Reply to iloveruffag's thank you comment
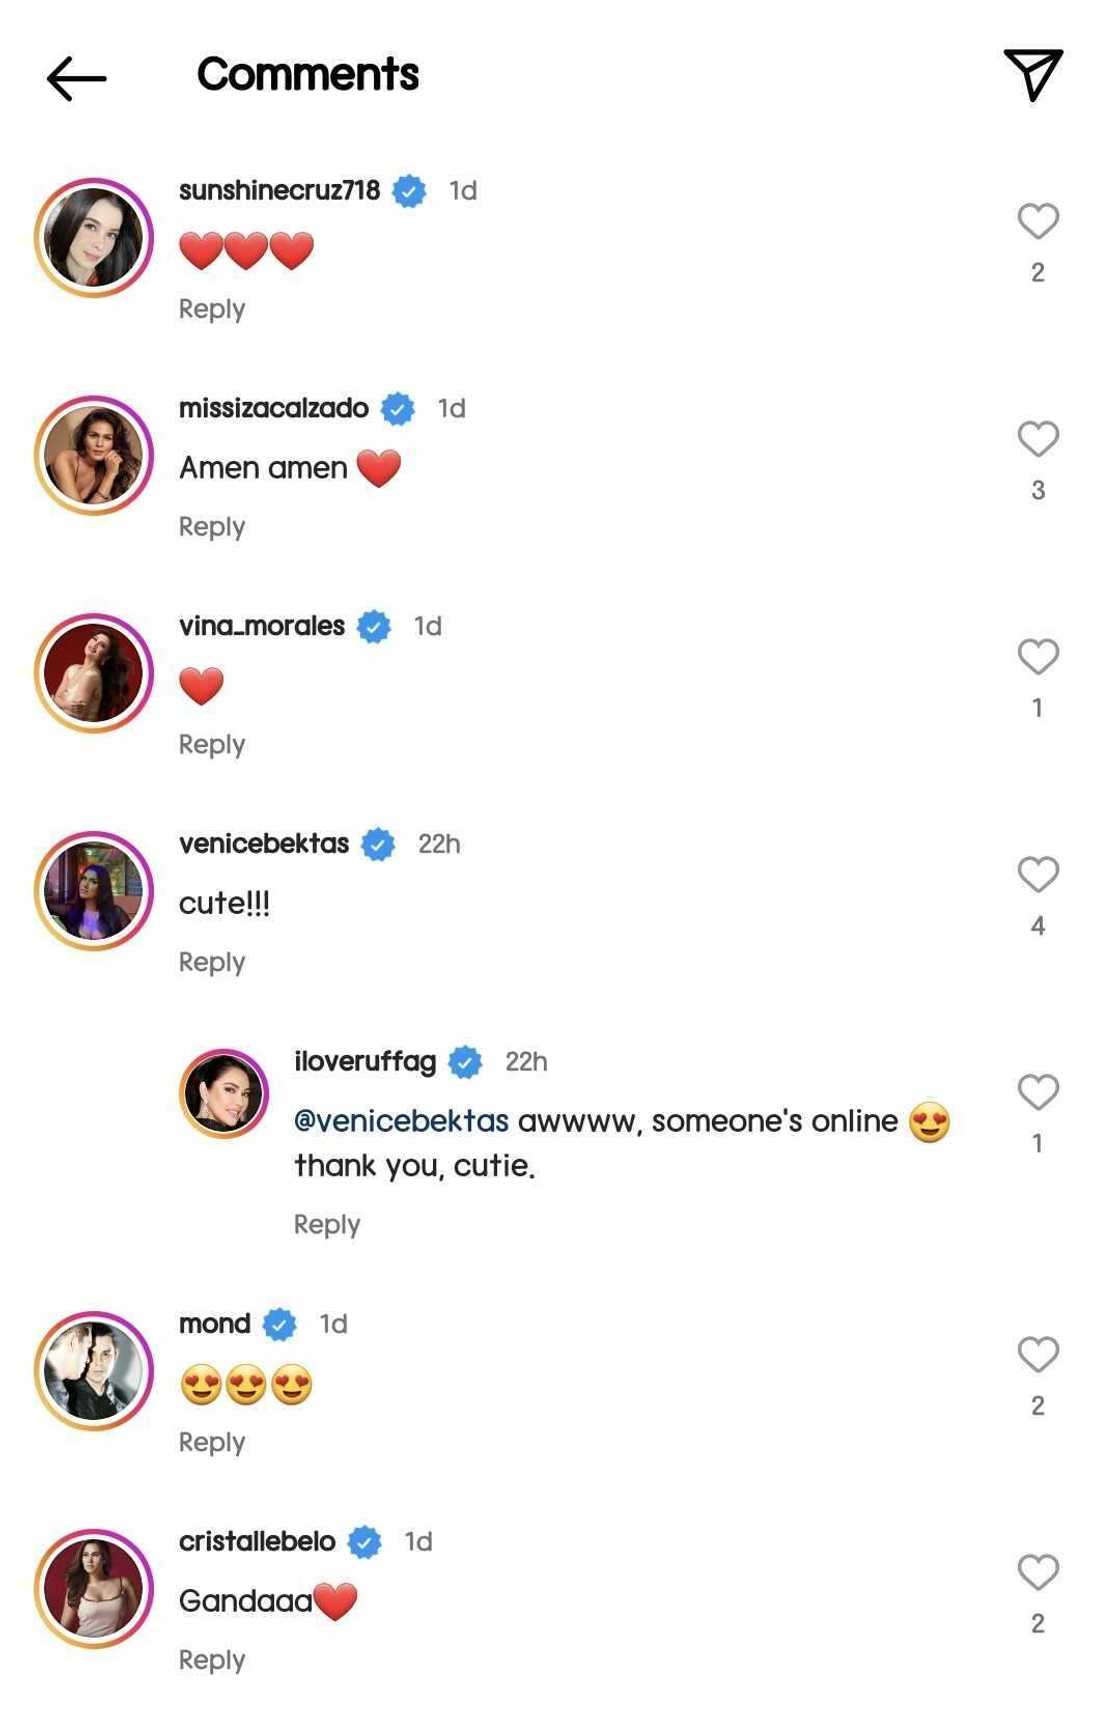This screenshot has width=1120, height=1715. 327,1224
